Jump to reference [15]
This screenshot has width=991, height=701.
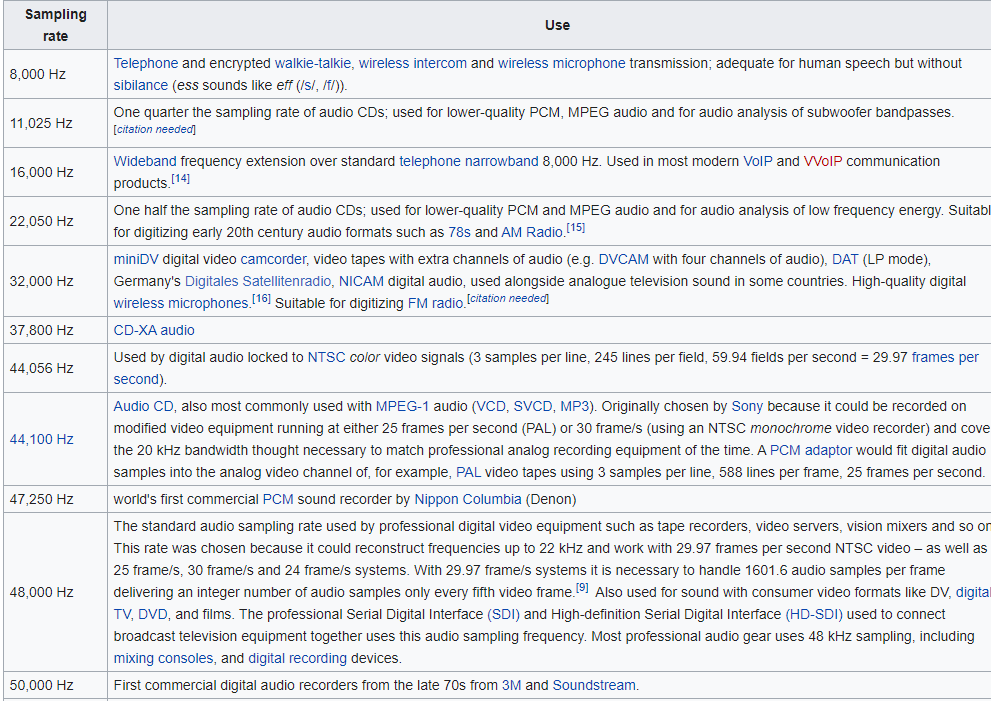click(576, 228)
